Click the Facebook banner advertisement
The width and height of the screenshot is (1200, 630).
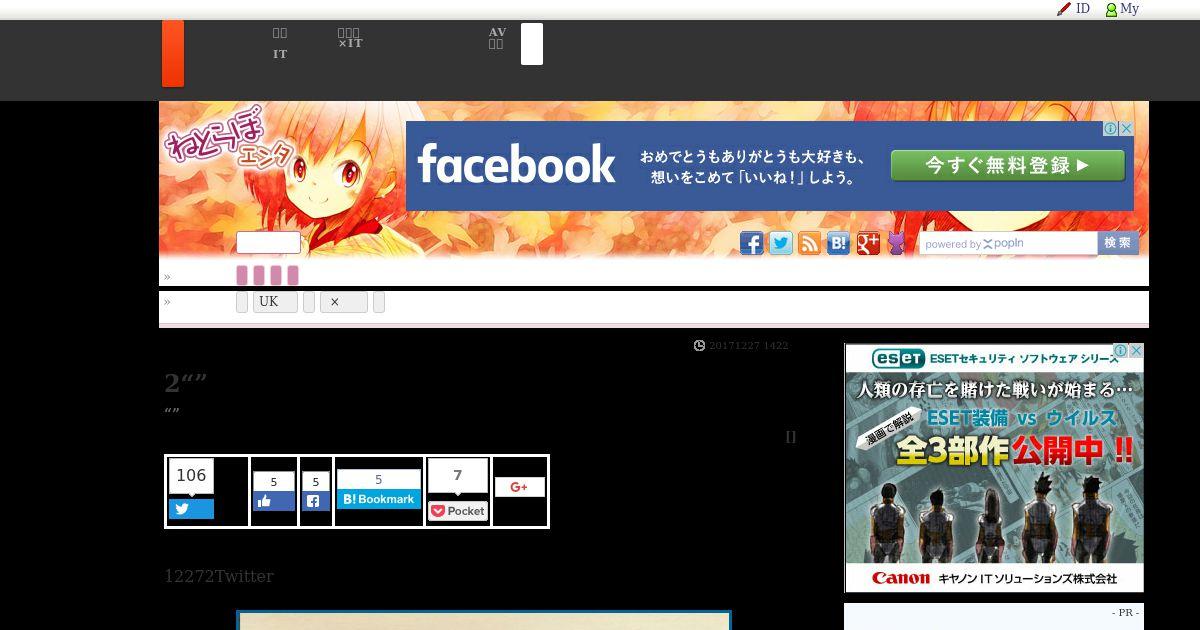pyautogui.click(x=770, y=166)
